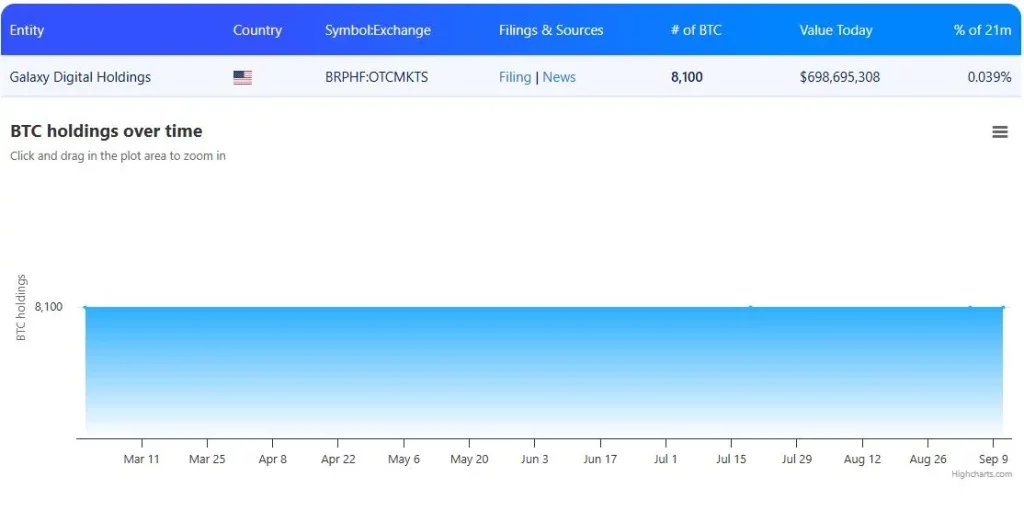Image resolution: width=1024 pixels, height=522 pixels.
Task: Click the Country column header
Action: pyautogui.click(x=257, y=30)
